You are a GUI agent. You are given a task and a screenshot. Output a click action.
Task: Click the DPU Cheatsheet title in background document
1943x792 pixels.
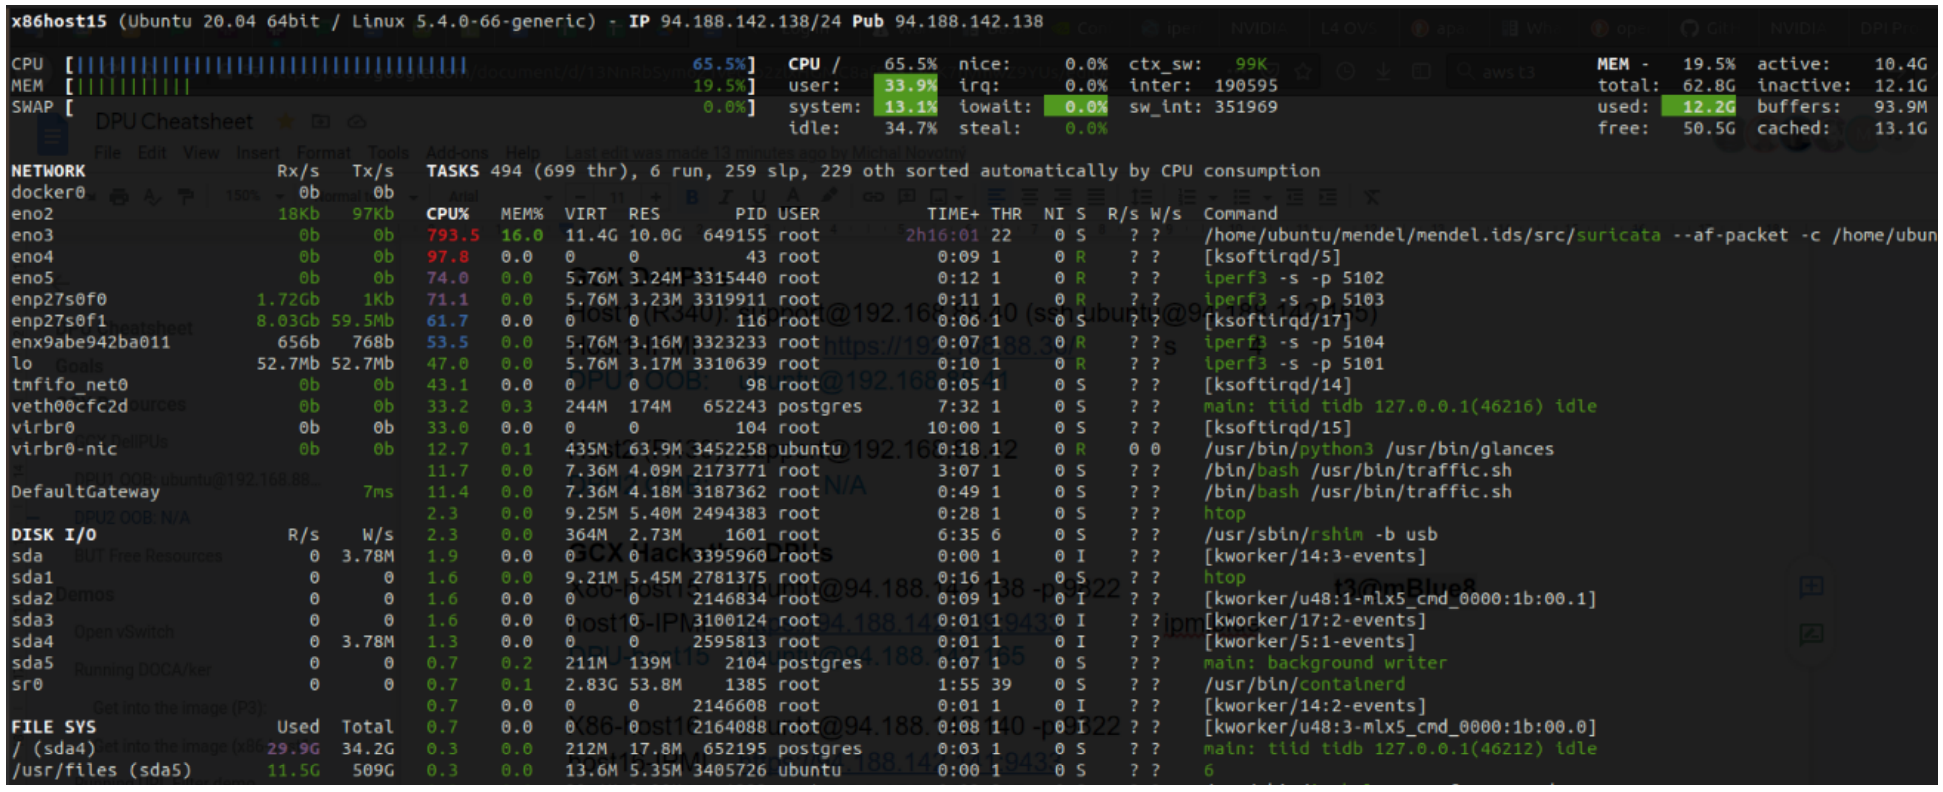point(174,122)
